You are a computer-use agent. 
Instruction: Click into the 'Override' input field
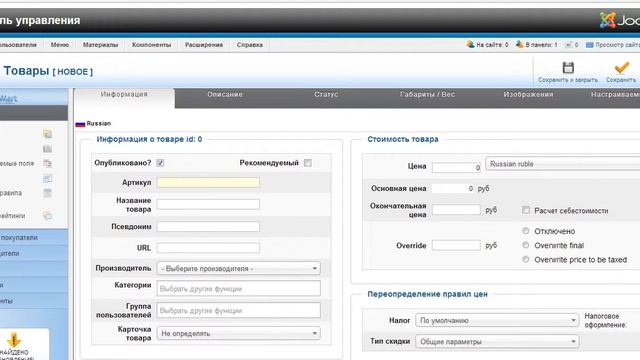[x=456, y=245]
